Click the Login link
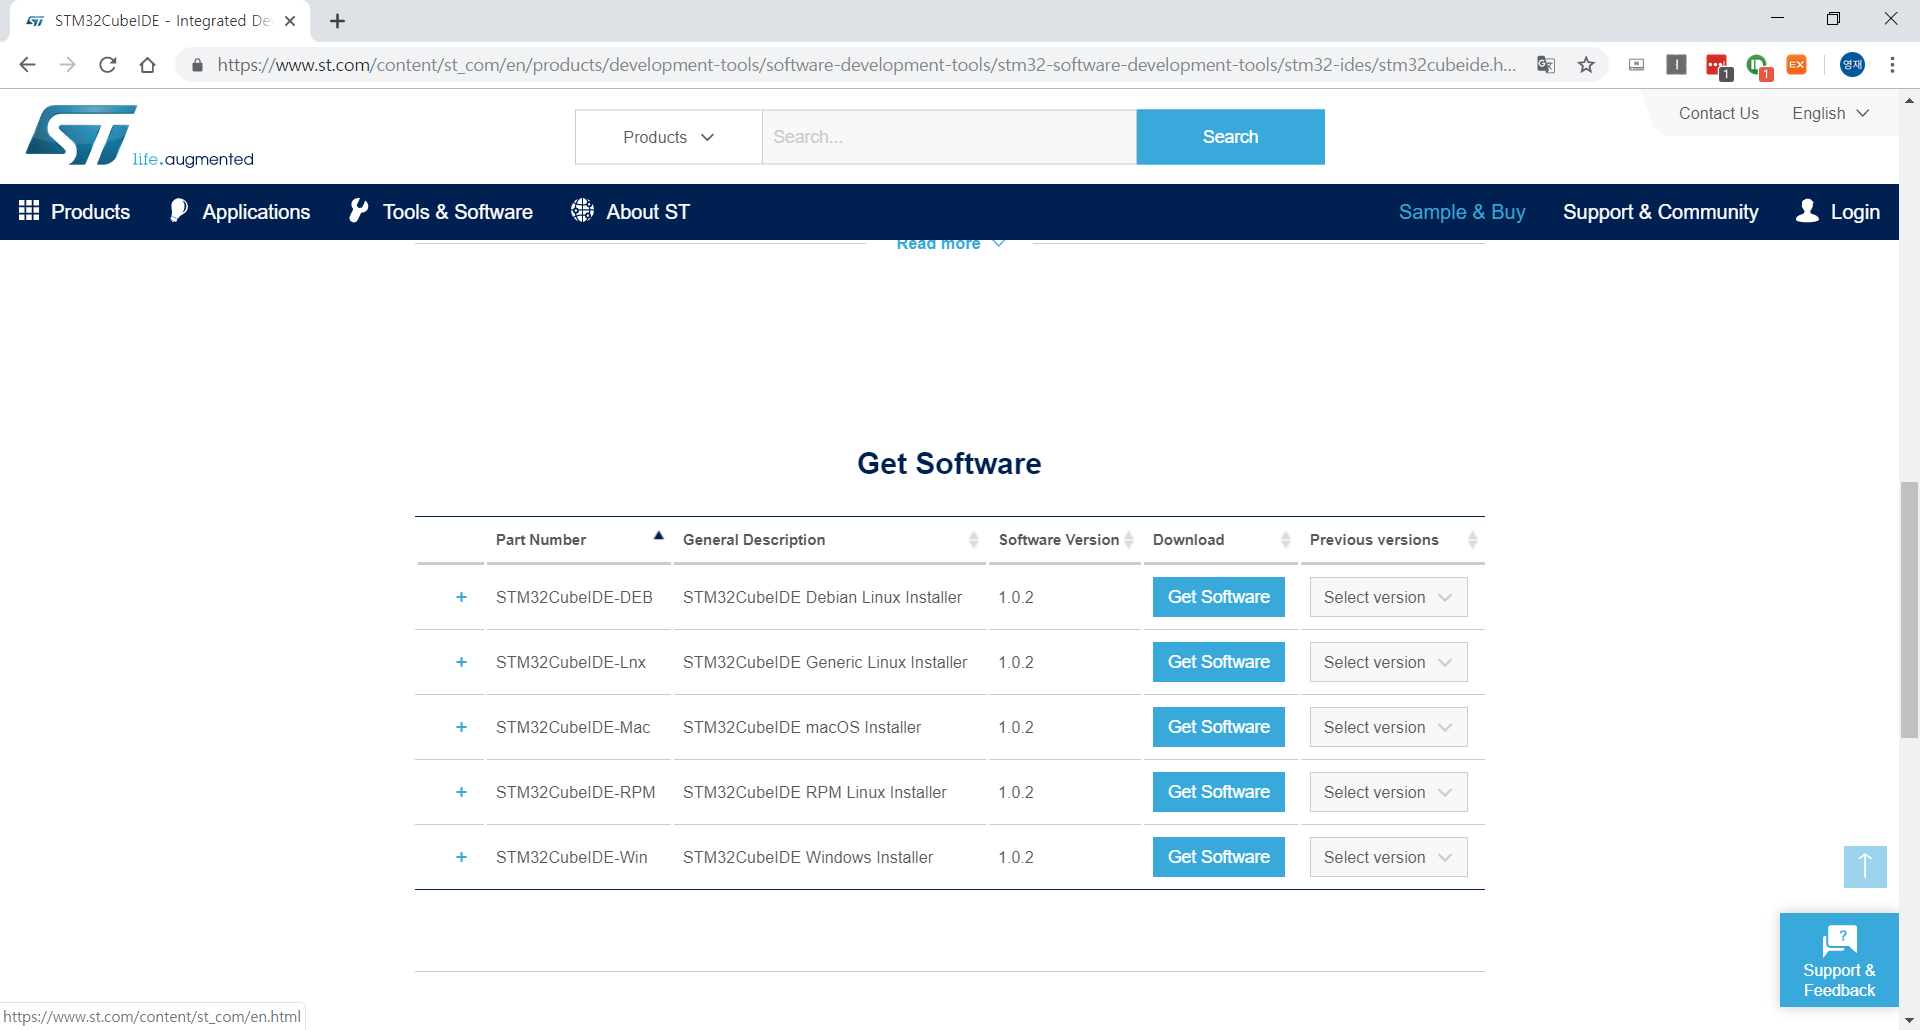This screenshot has width=1920, height=1030. [x=1838, y=212]
